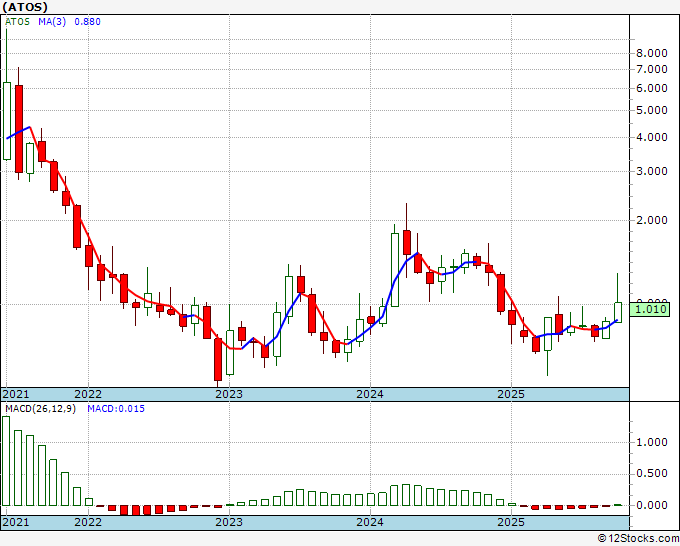Select the 2024 marker on price timeline

370,394
